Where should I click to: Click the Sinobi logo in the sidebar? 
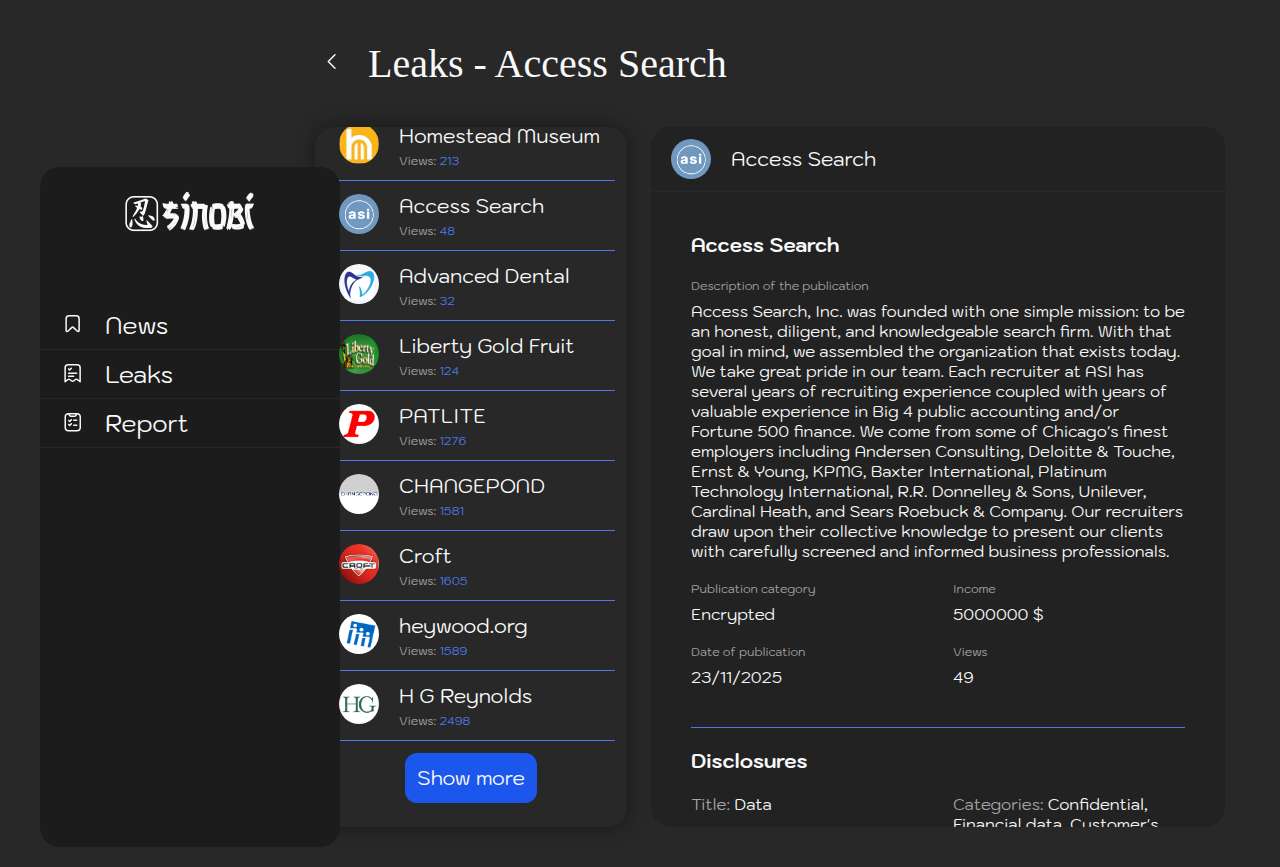click(190, 213)
